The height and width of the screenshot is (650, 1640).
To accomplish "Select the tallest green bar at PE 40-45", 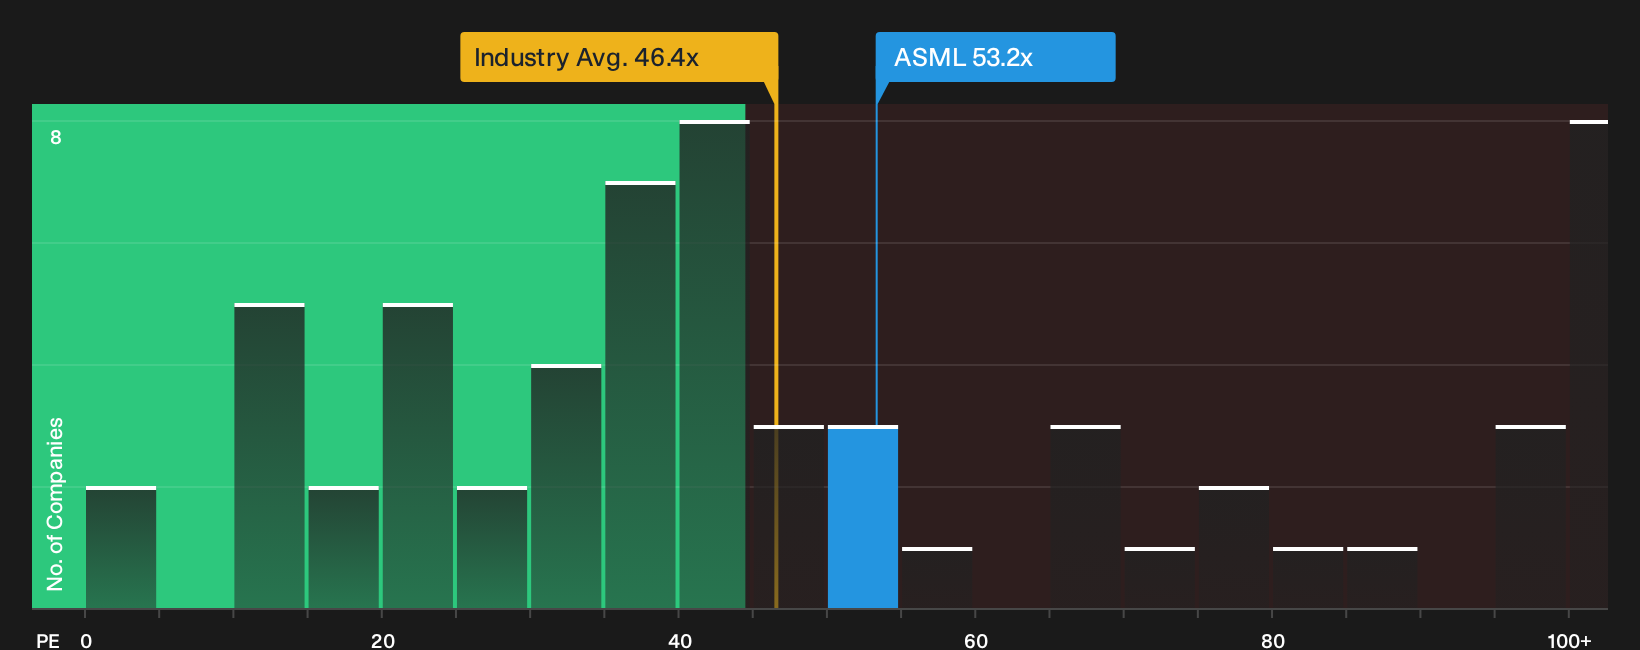I will coord(714,365).
